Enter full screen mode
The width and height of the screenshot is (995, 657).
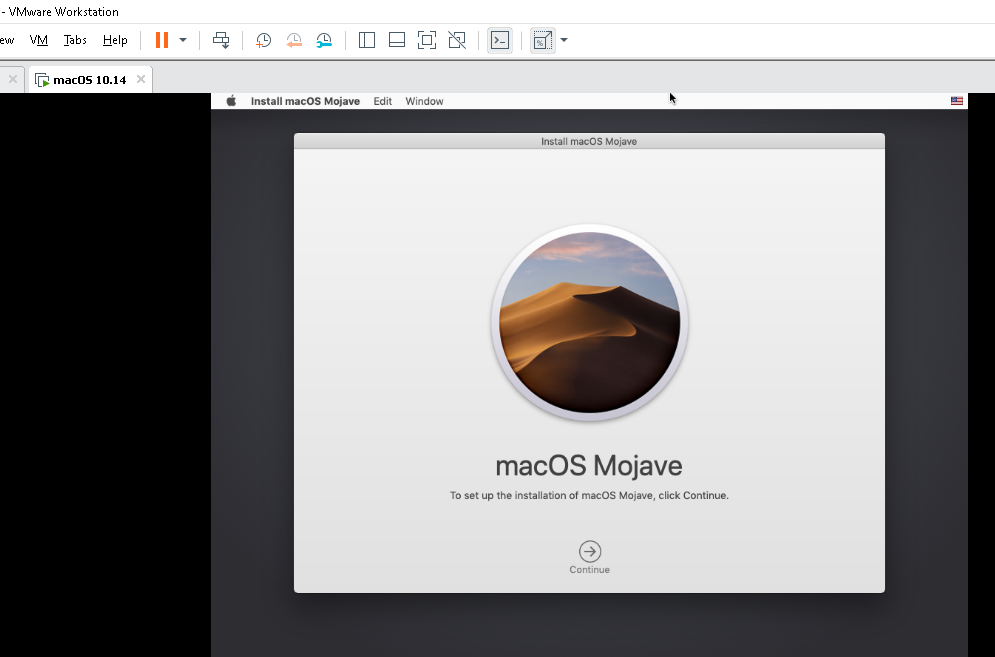click(427, 40)
